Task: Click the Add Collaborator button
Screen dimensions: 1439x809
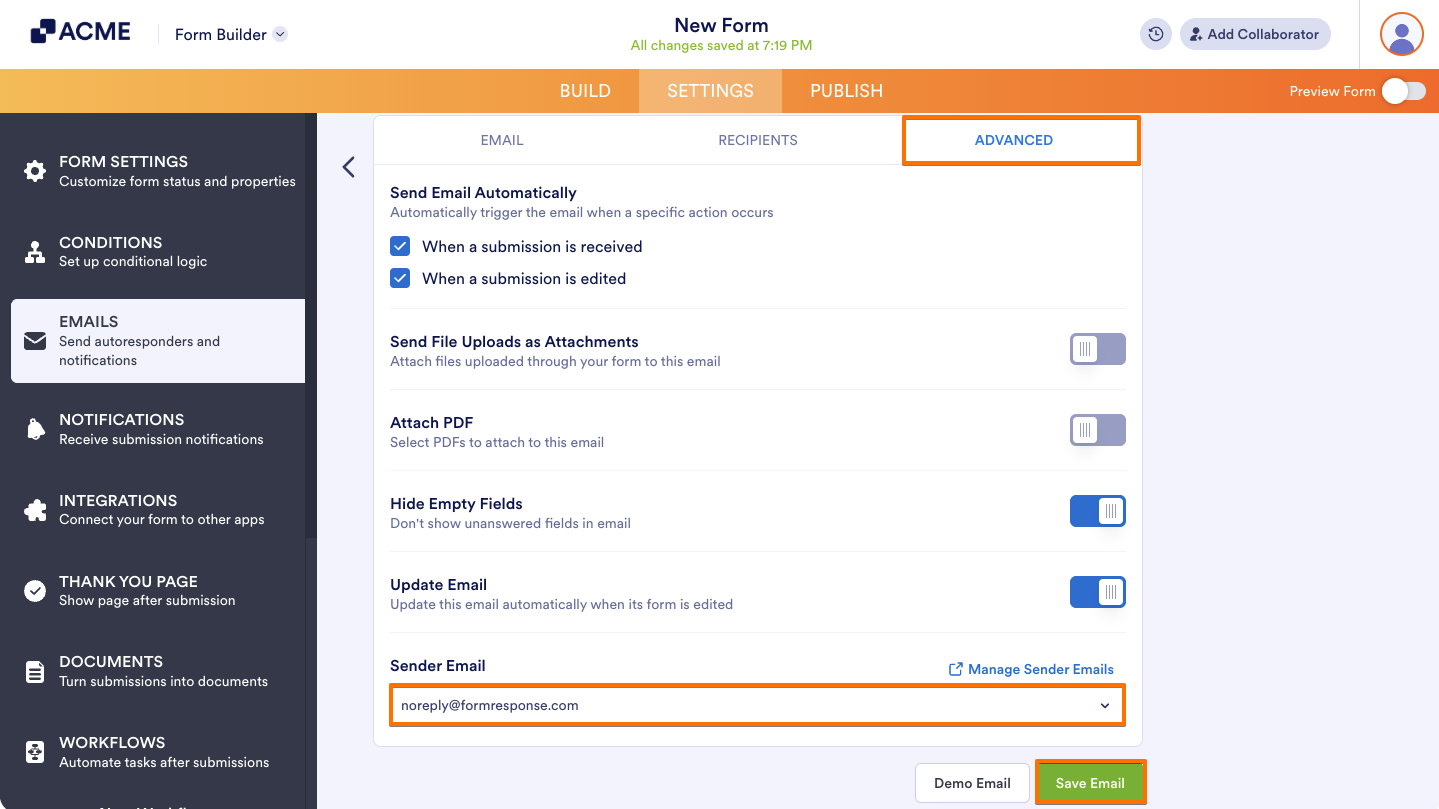Action: [1255, 34]
